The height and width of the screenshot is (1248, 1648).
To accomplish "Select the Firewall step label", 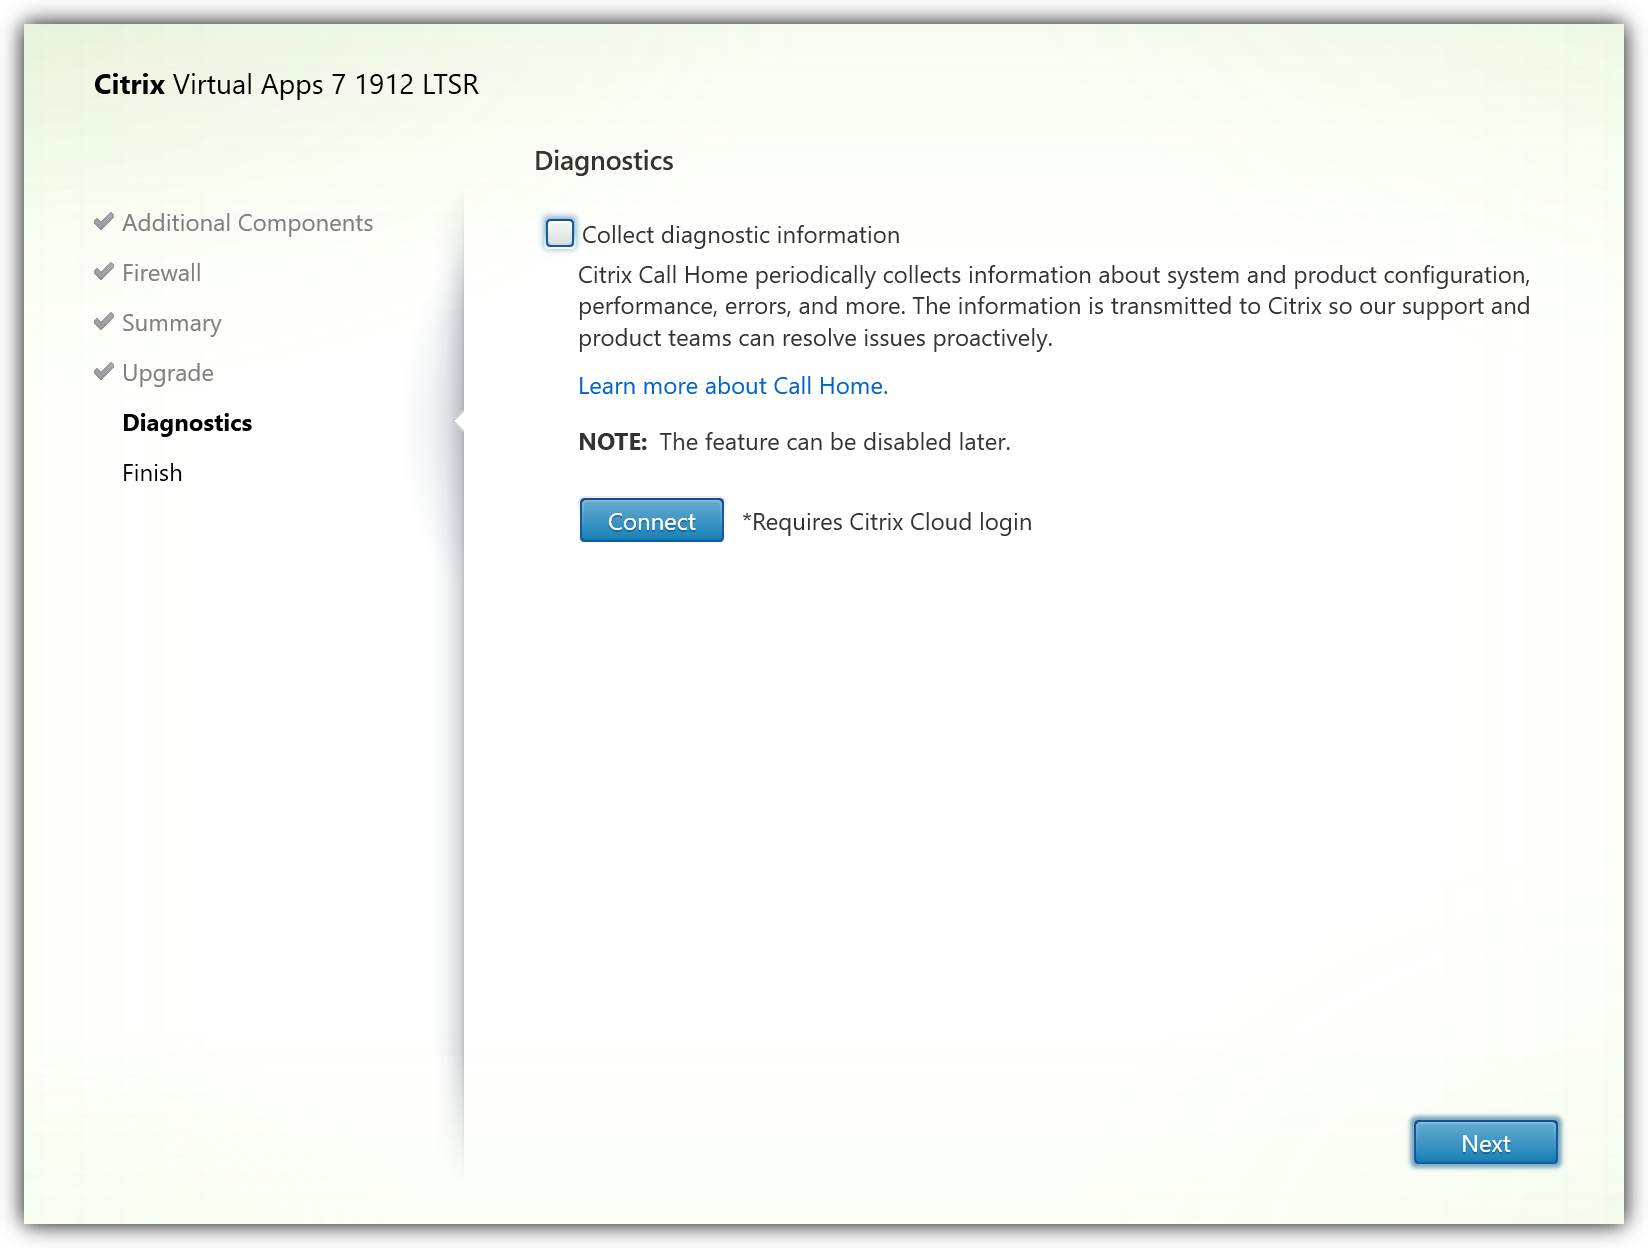I will tap(161, 273).
